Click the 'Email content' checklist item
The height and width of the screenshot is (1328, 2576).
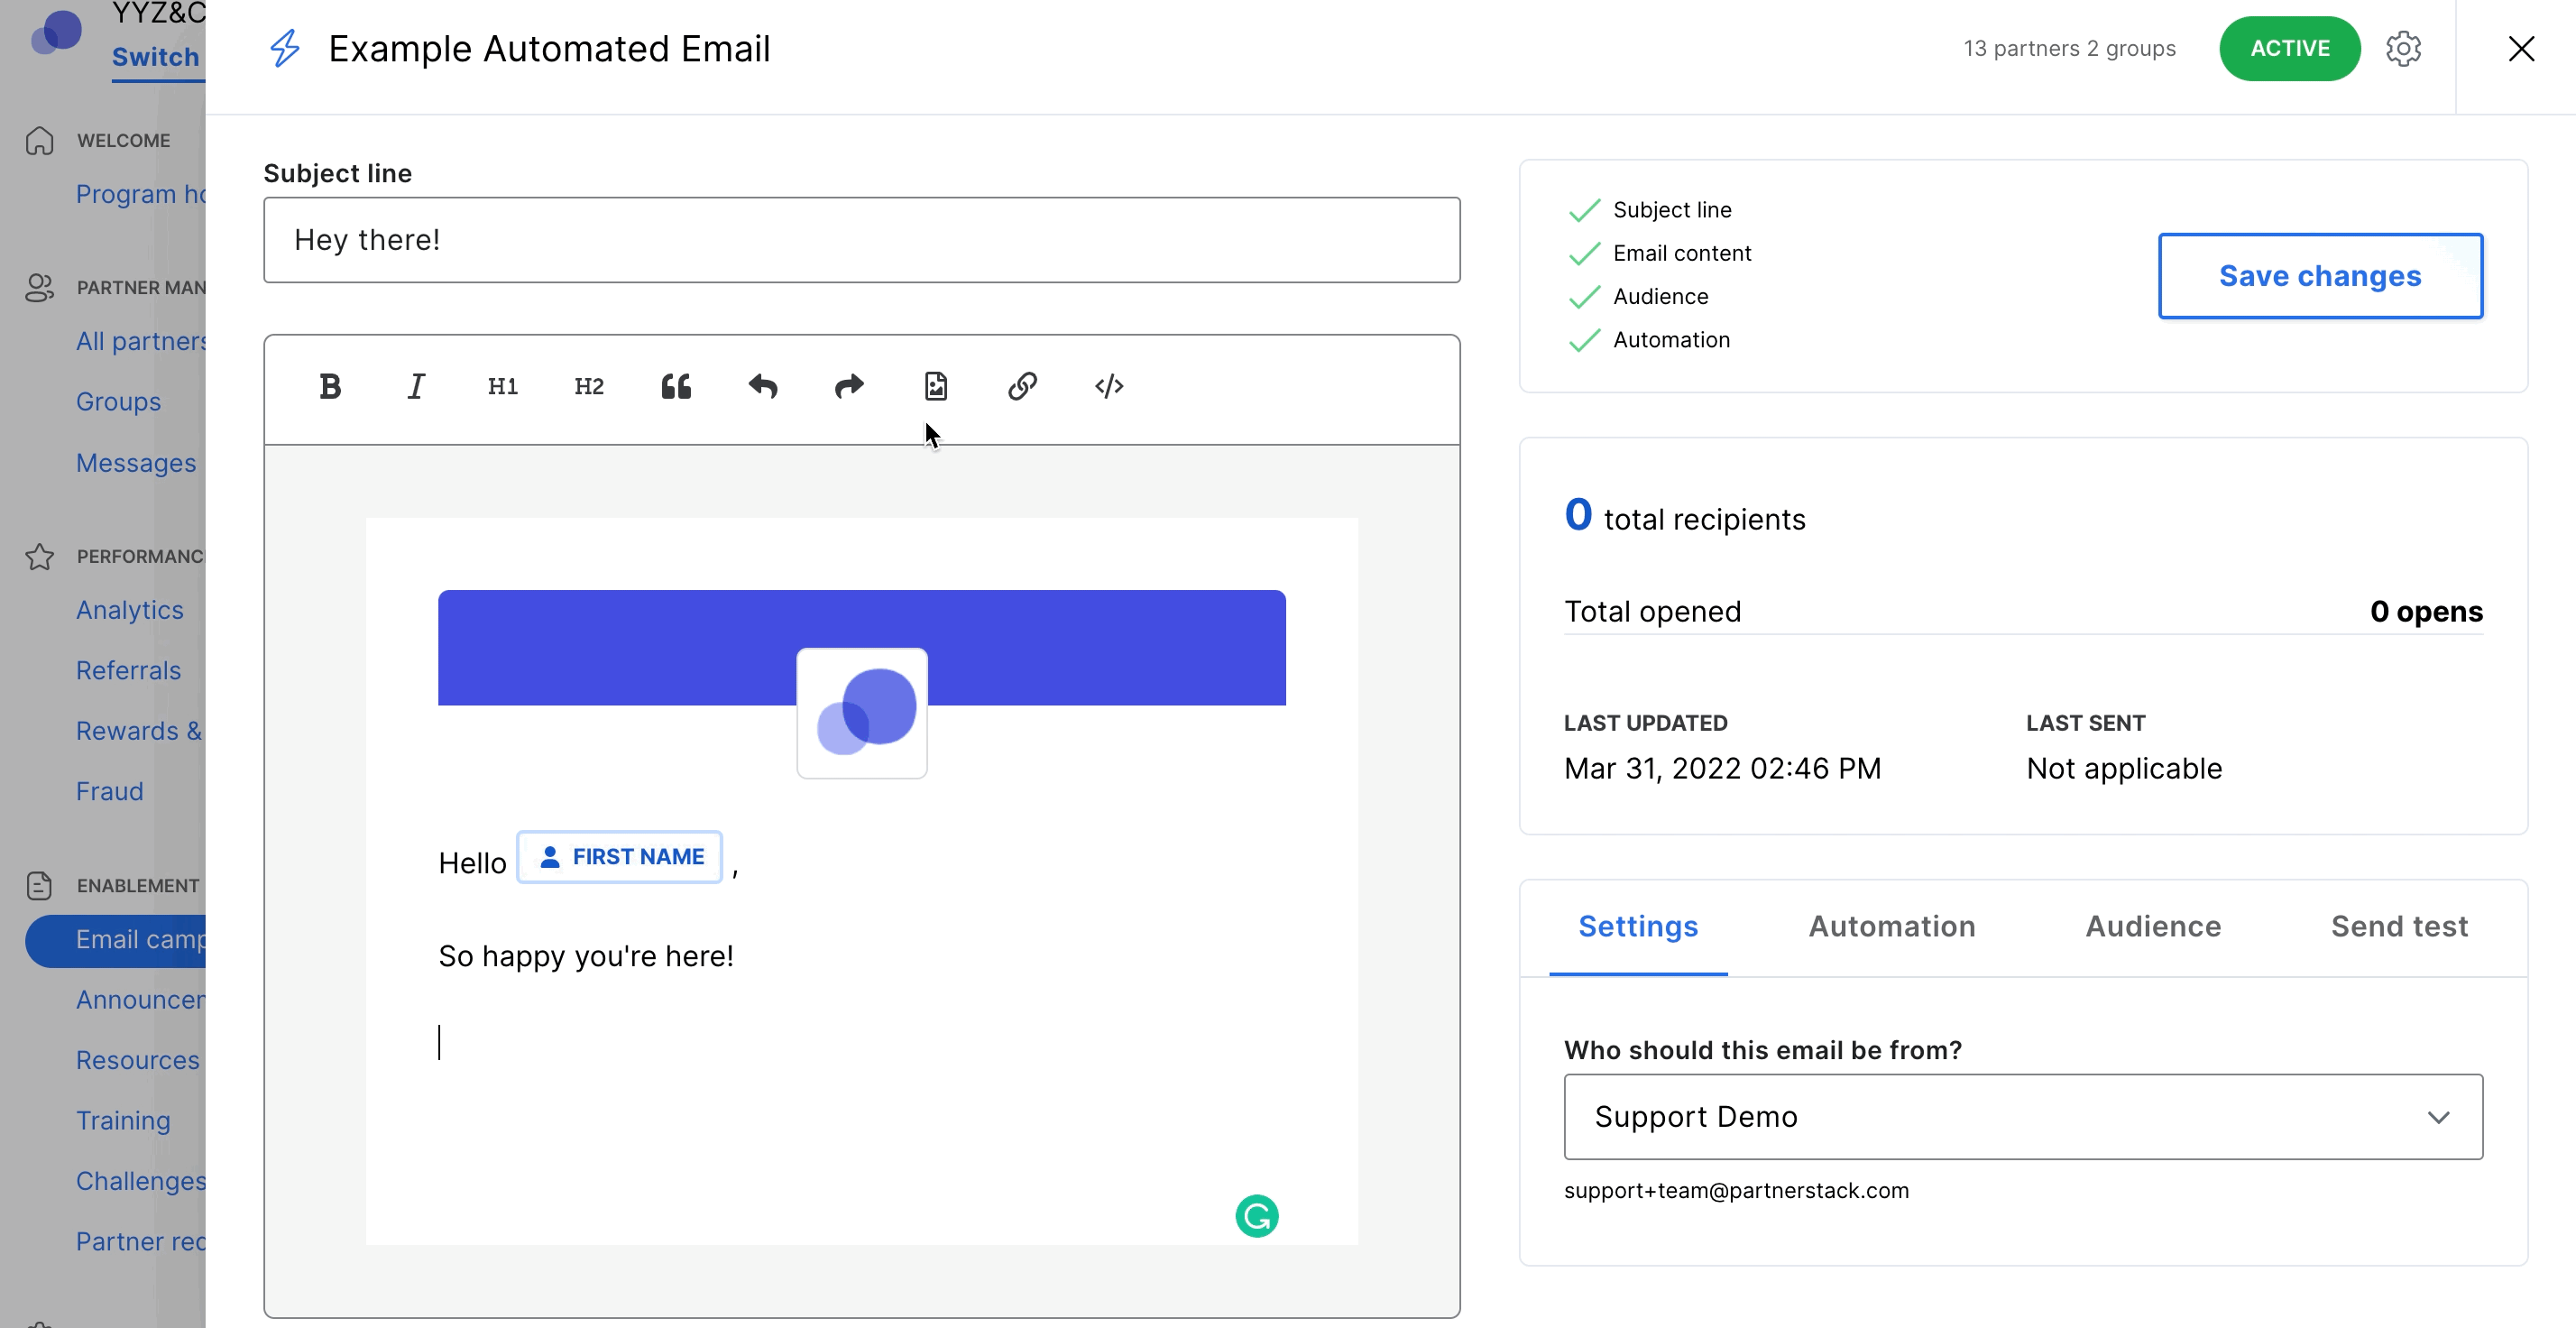pyautogui.click(x=1682, y=254)
